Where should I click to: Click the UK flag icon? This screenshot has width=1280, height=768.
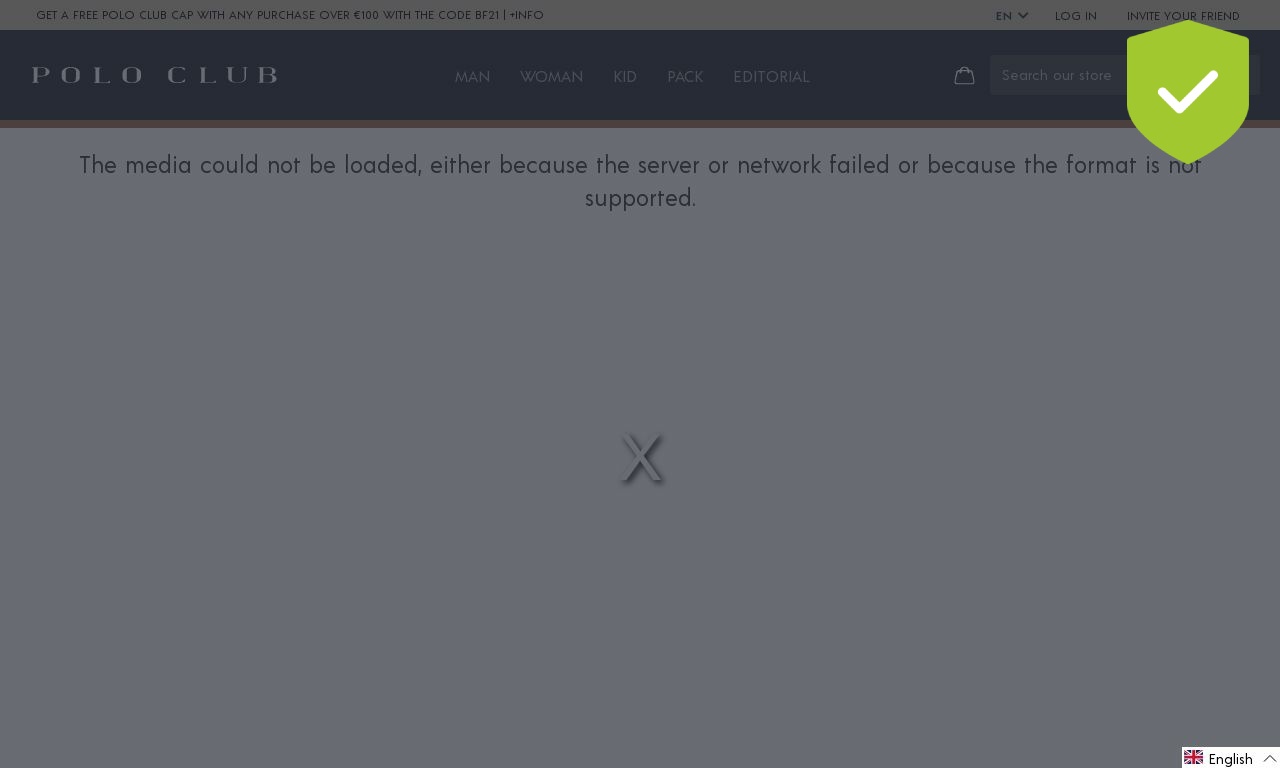tap(1193, 758)
